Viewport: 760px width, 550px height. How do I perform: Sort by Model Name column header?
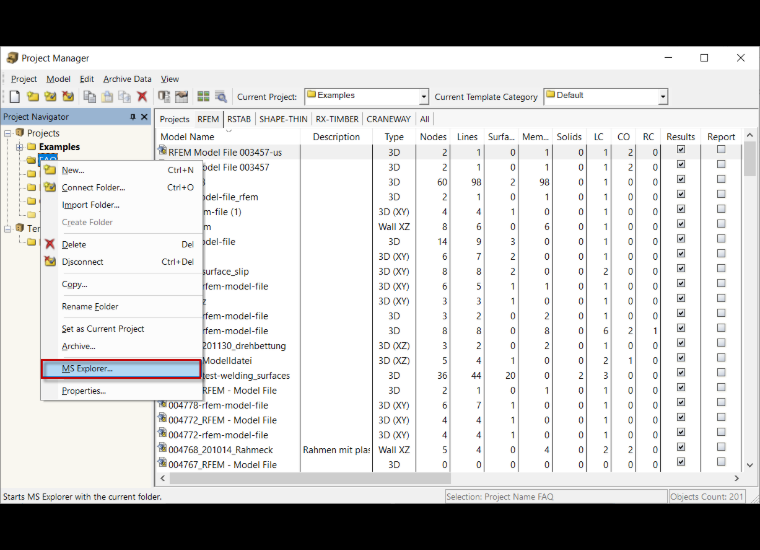228,137
